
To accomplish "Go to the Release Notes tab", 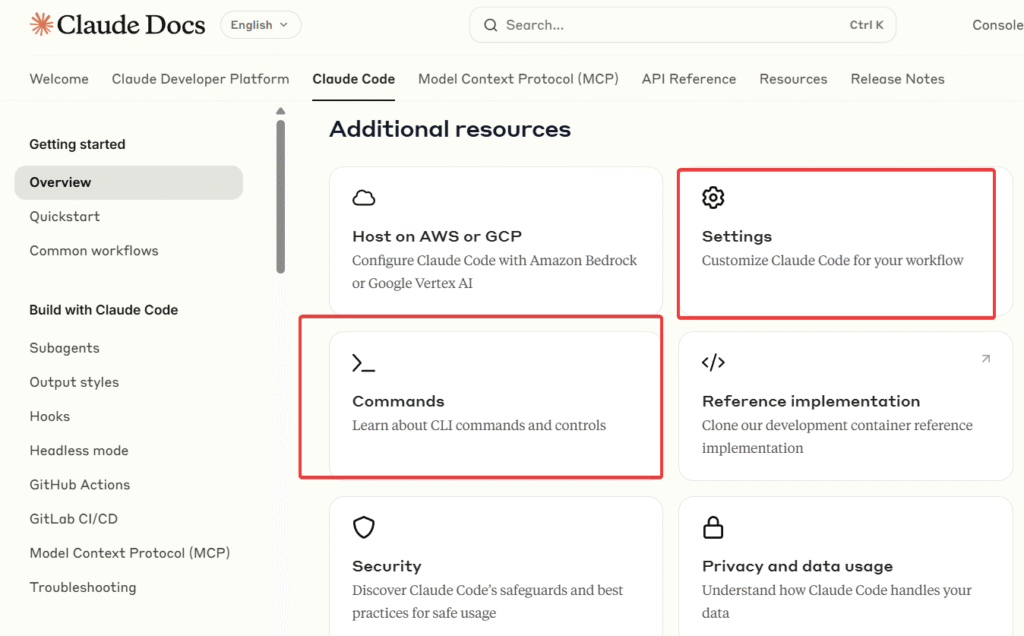I will click(897, 79).
